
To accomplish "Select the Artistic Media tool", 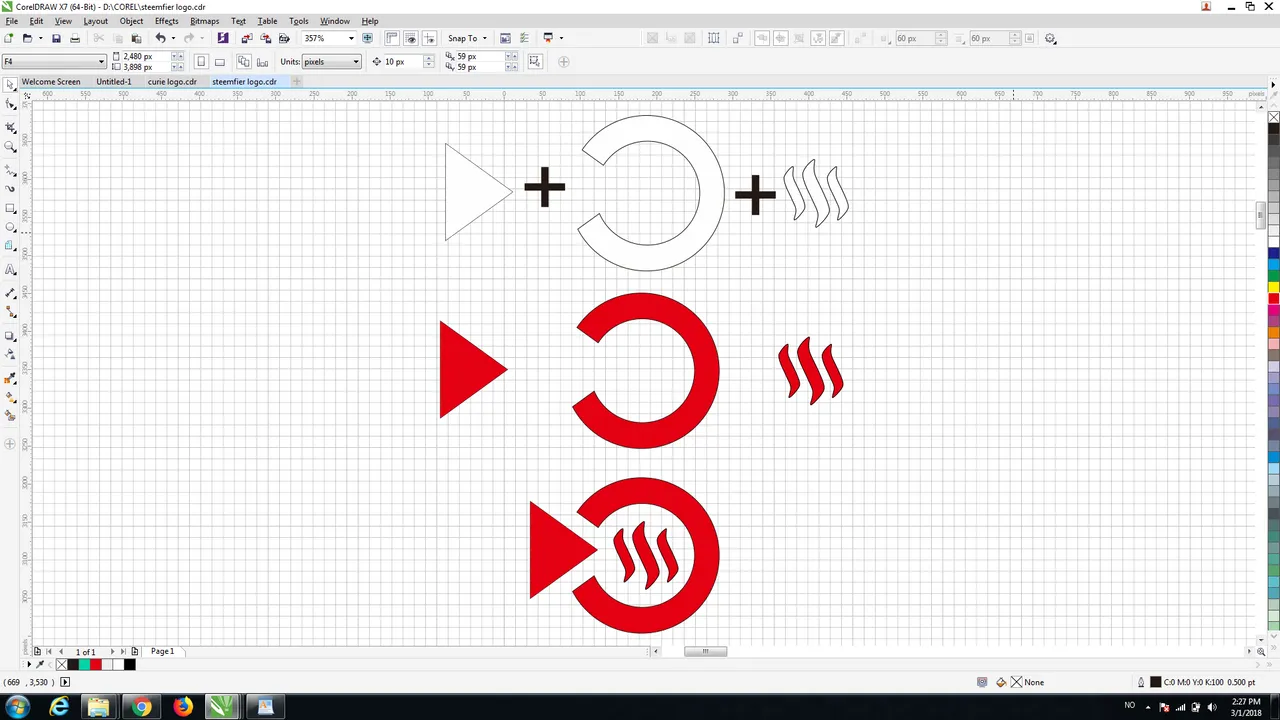I will point(10,188).
